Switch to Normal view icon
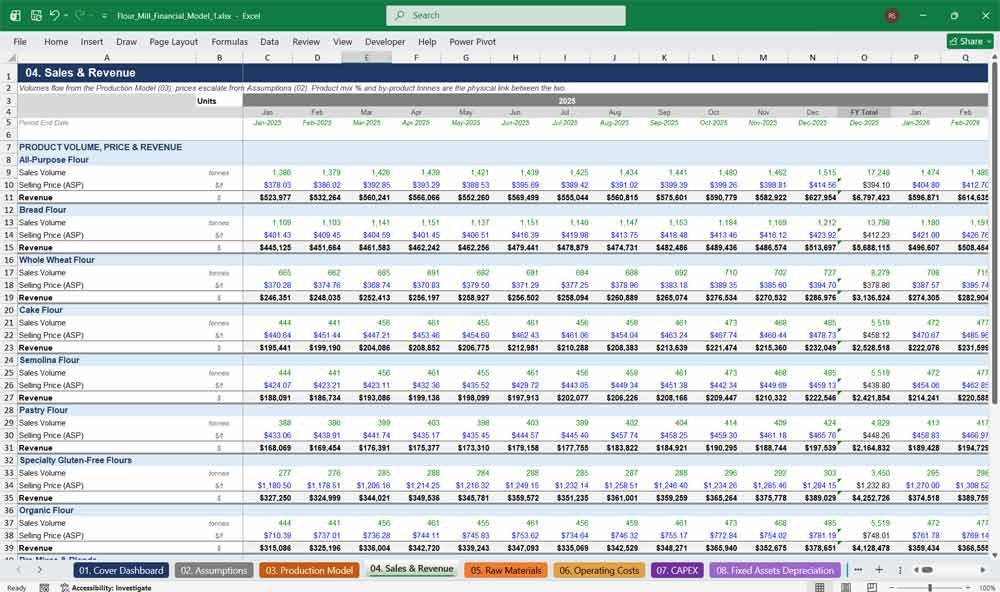 [820, 588]
